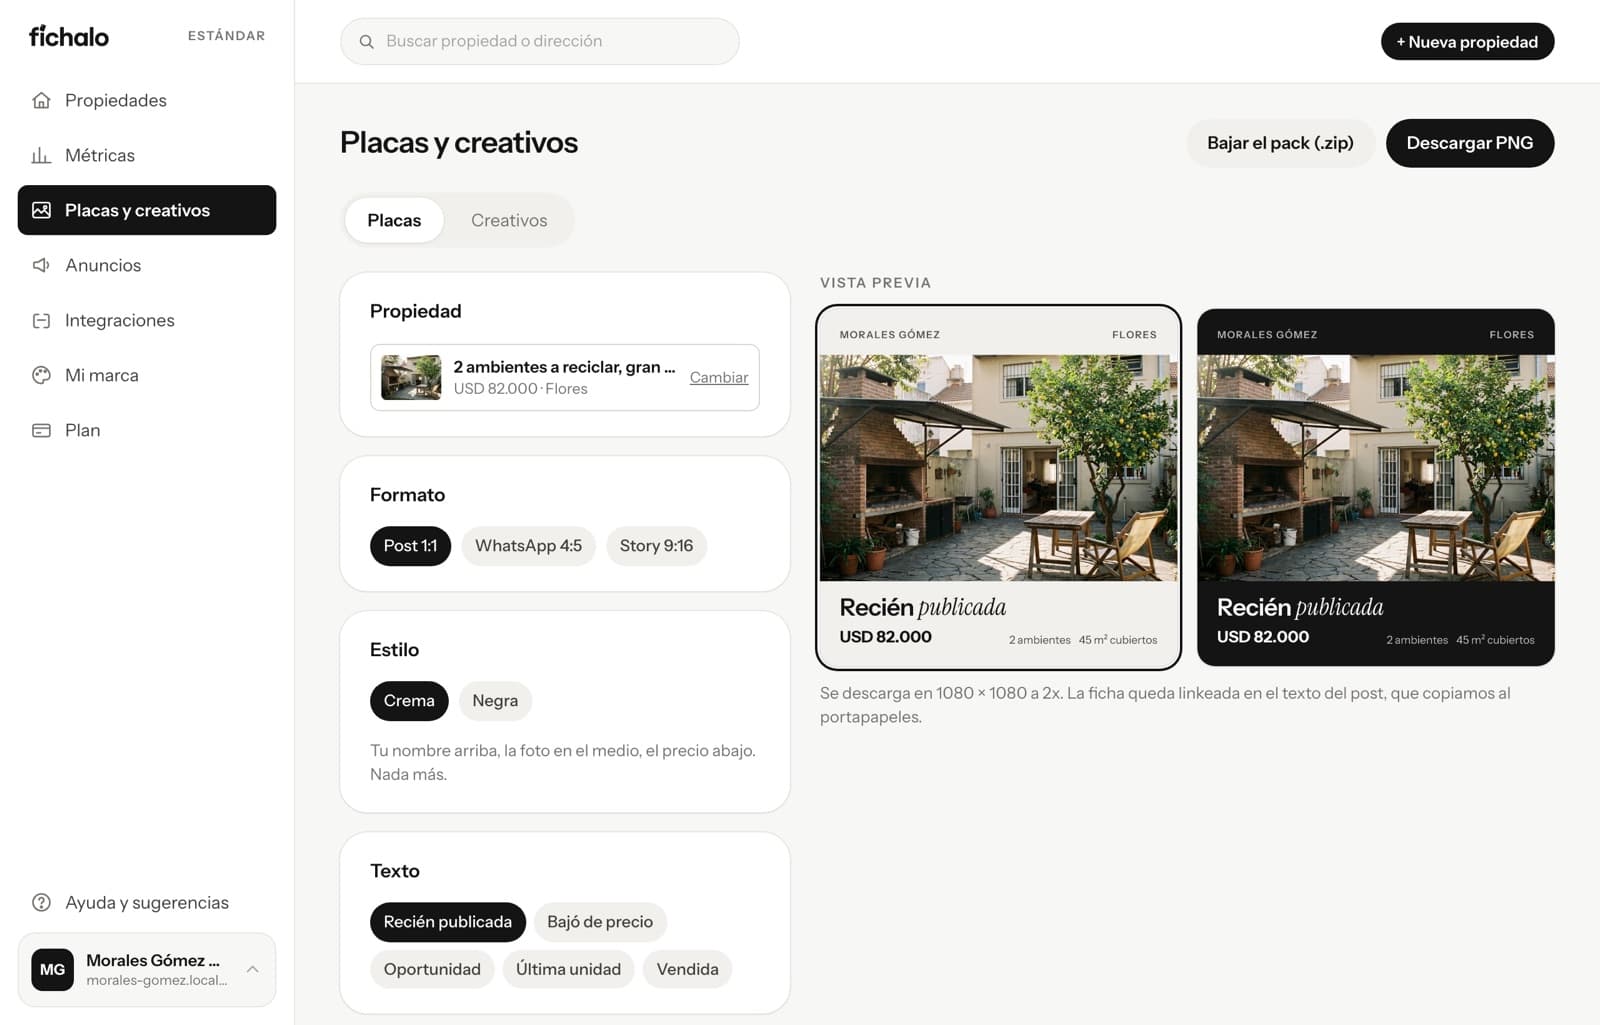Click the Cambiar link

pos(719,377)
